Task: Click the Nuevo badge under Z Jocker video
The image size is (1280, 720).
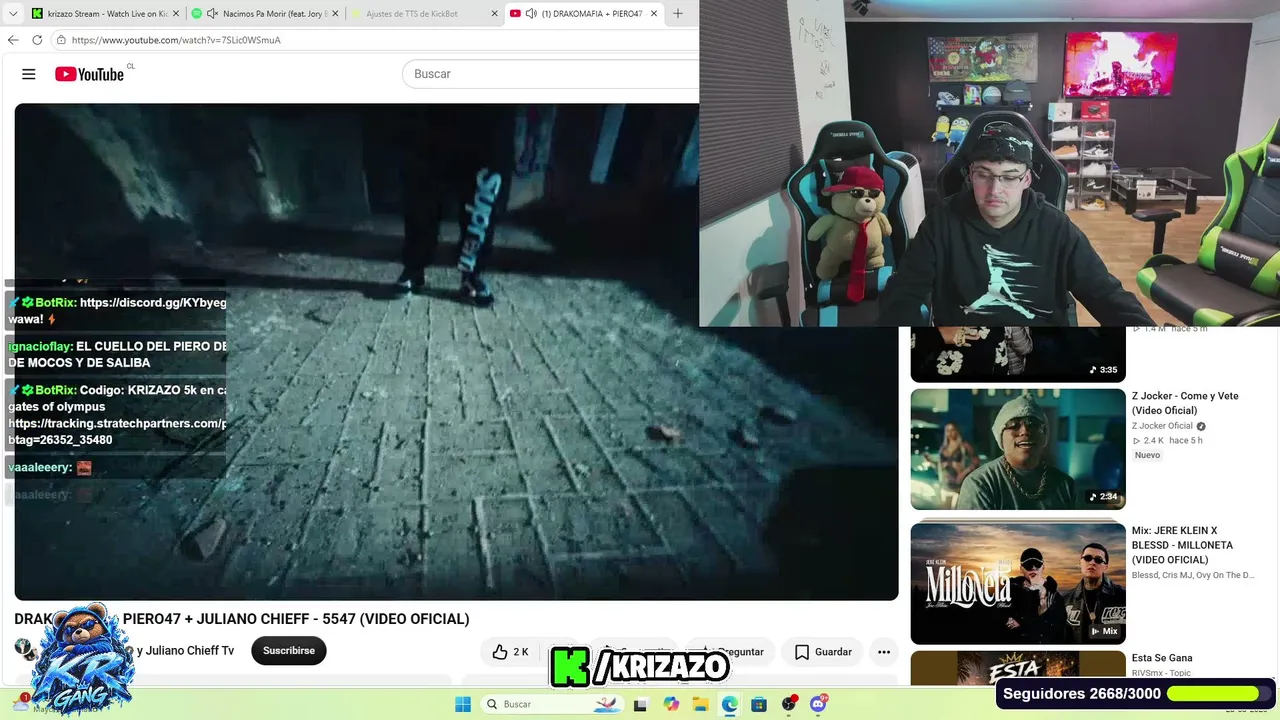Action: pos(1147,455)
